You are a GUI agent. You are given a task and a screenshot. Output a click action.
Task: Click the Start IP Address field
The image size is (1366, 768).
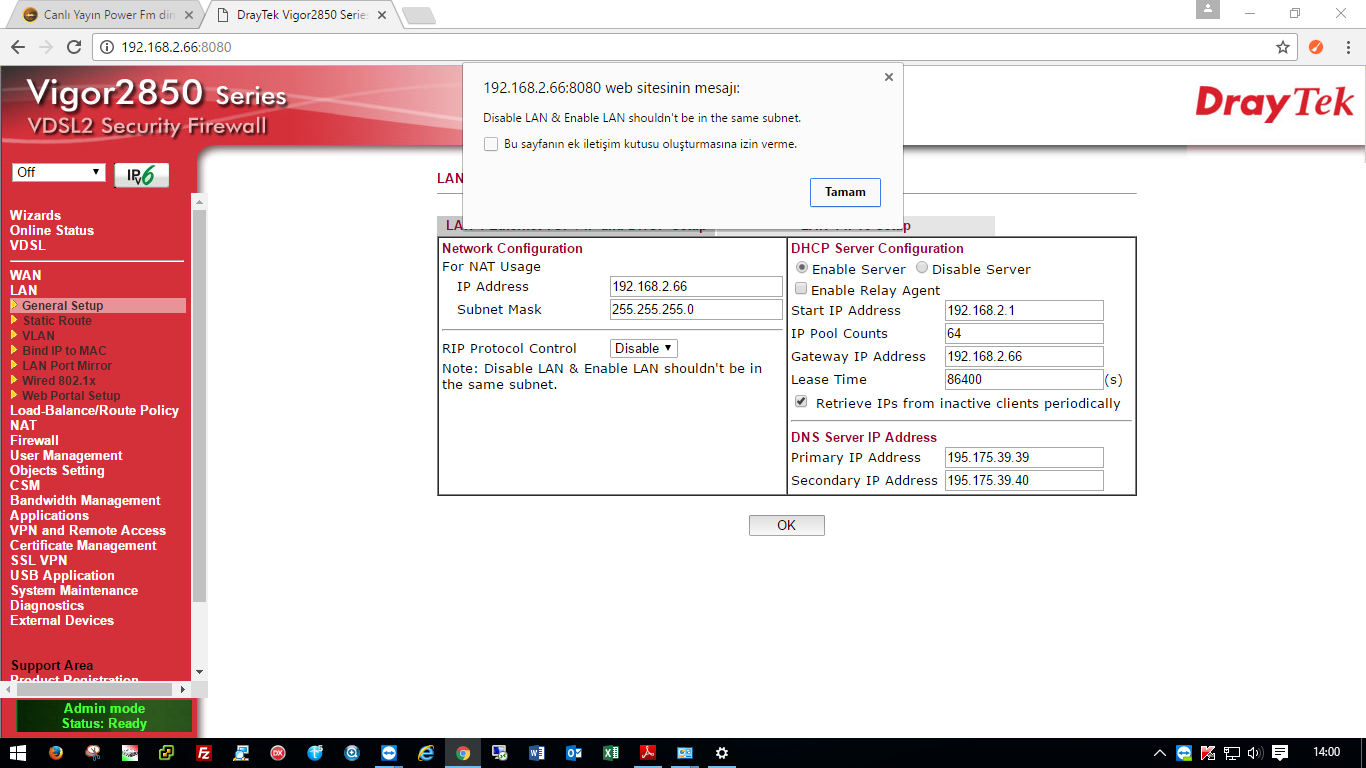pos(1023,310)
